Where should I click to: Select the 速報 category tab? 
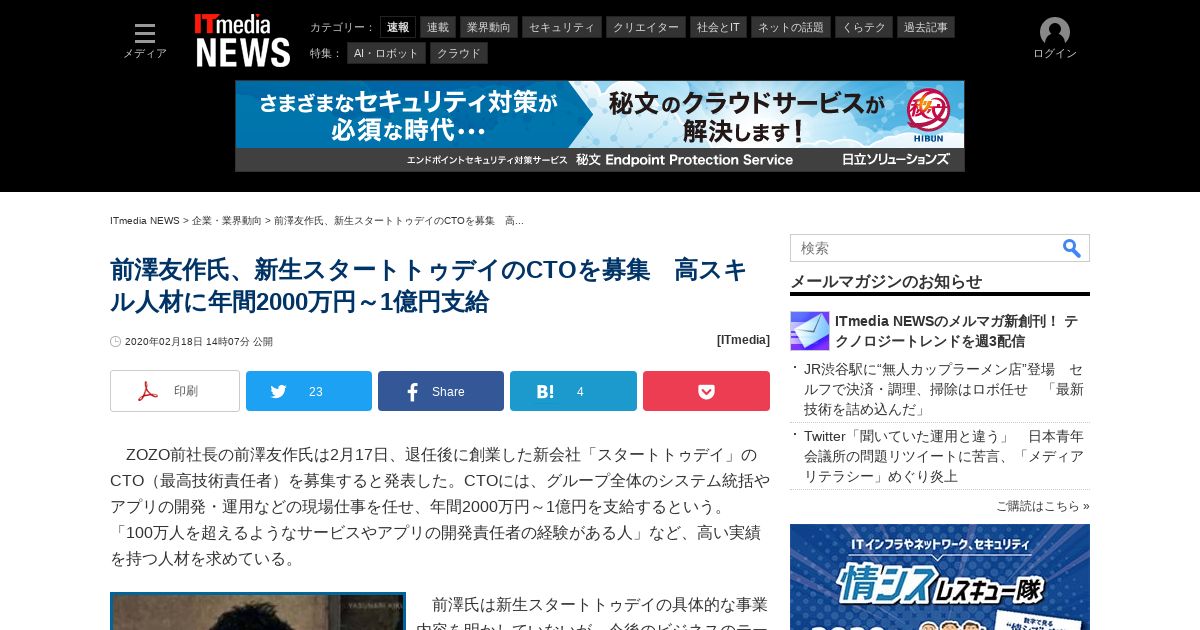coord(398,27)
